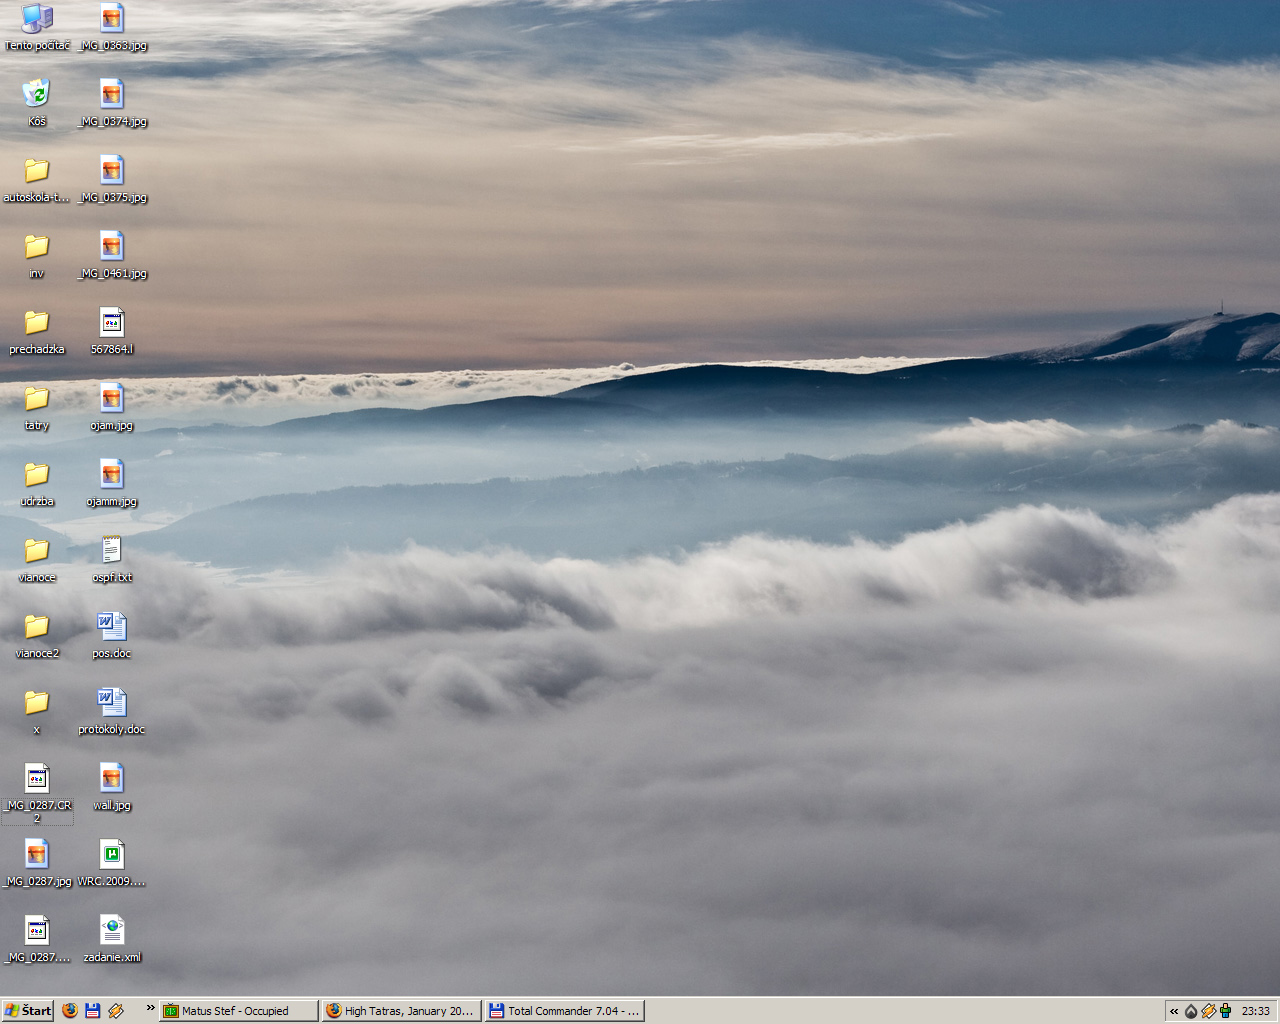Launch Total Commander floppy icon in Quick Launch
Viewport: 1280px width, 1024px height.
tap(93, 1011)
